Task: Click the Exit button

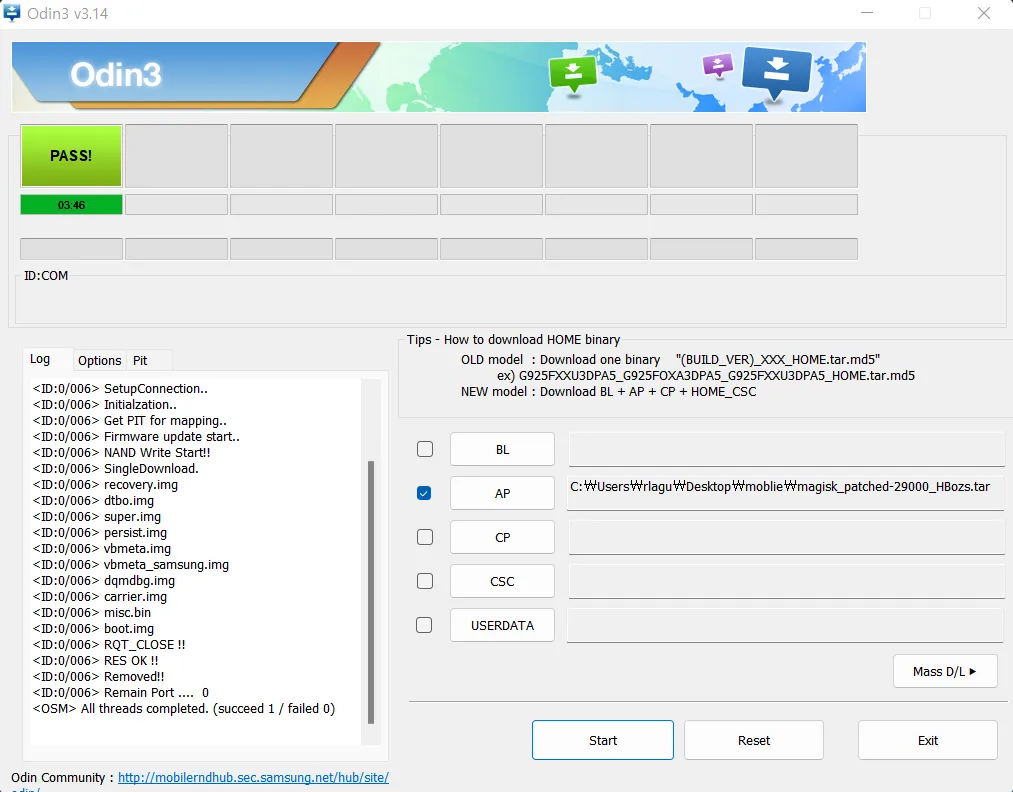Action: pos(928,740)
